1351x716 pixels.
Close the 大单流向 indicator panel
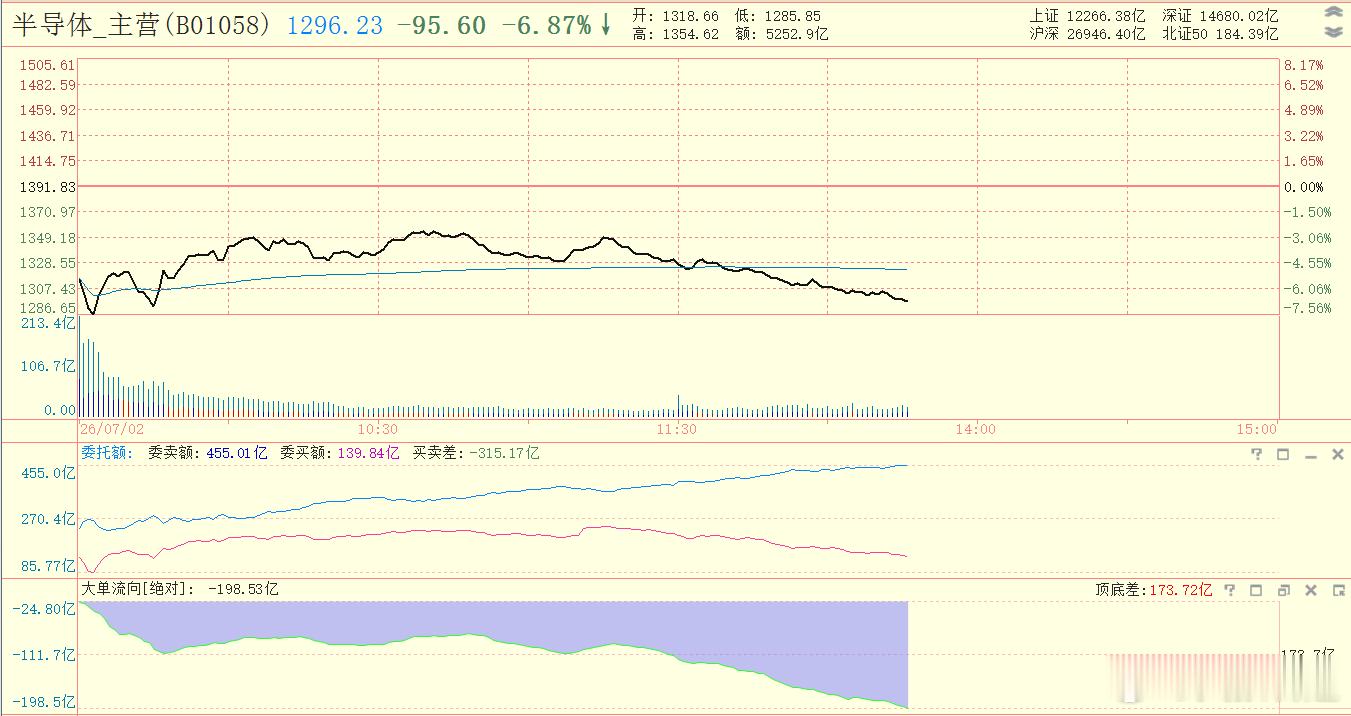pyautogui.click(x=1311, y=590)
